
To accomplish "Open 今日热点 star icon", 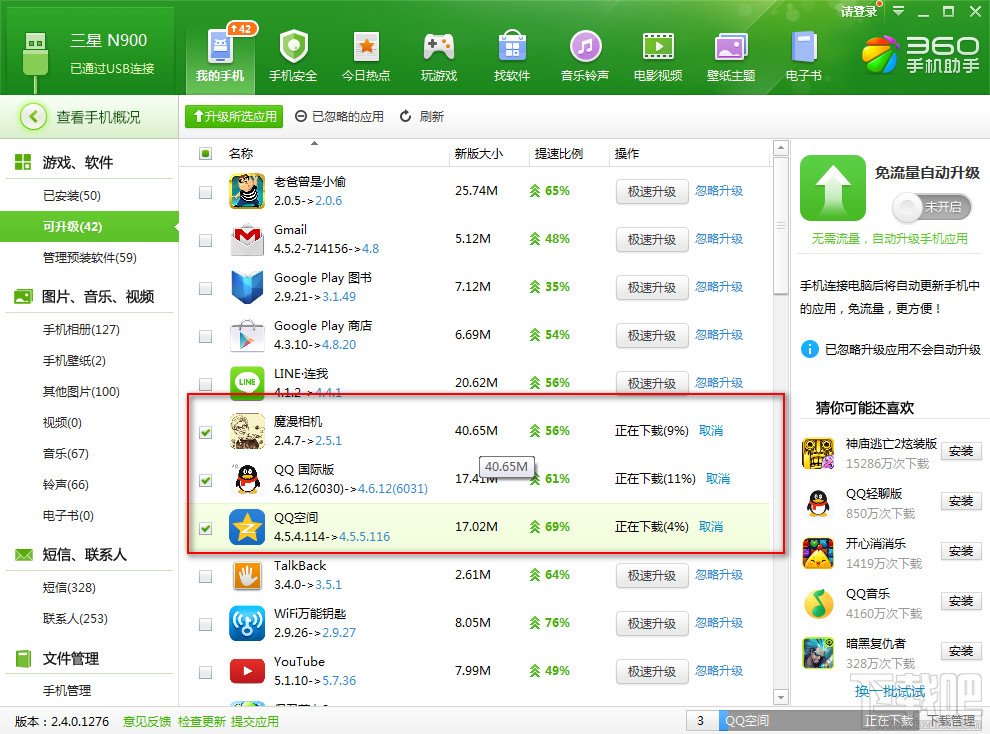I will [366, 46].
